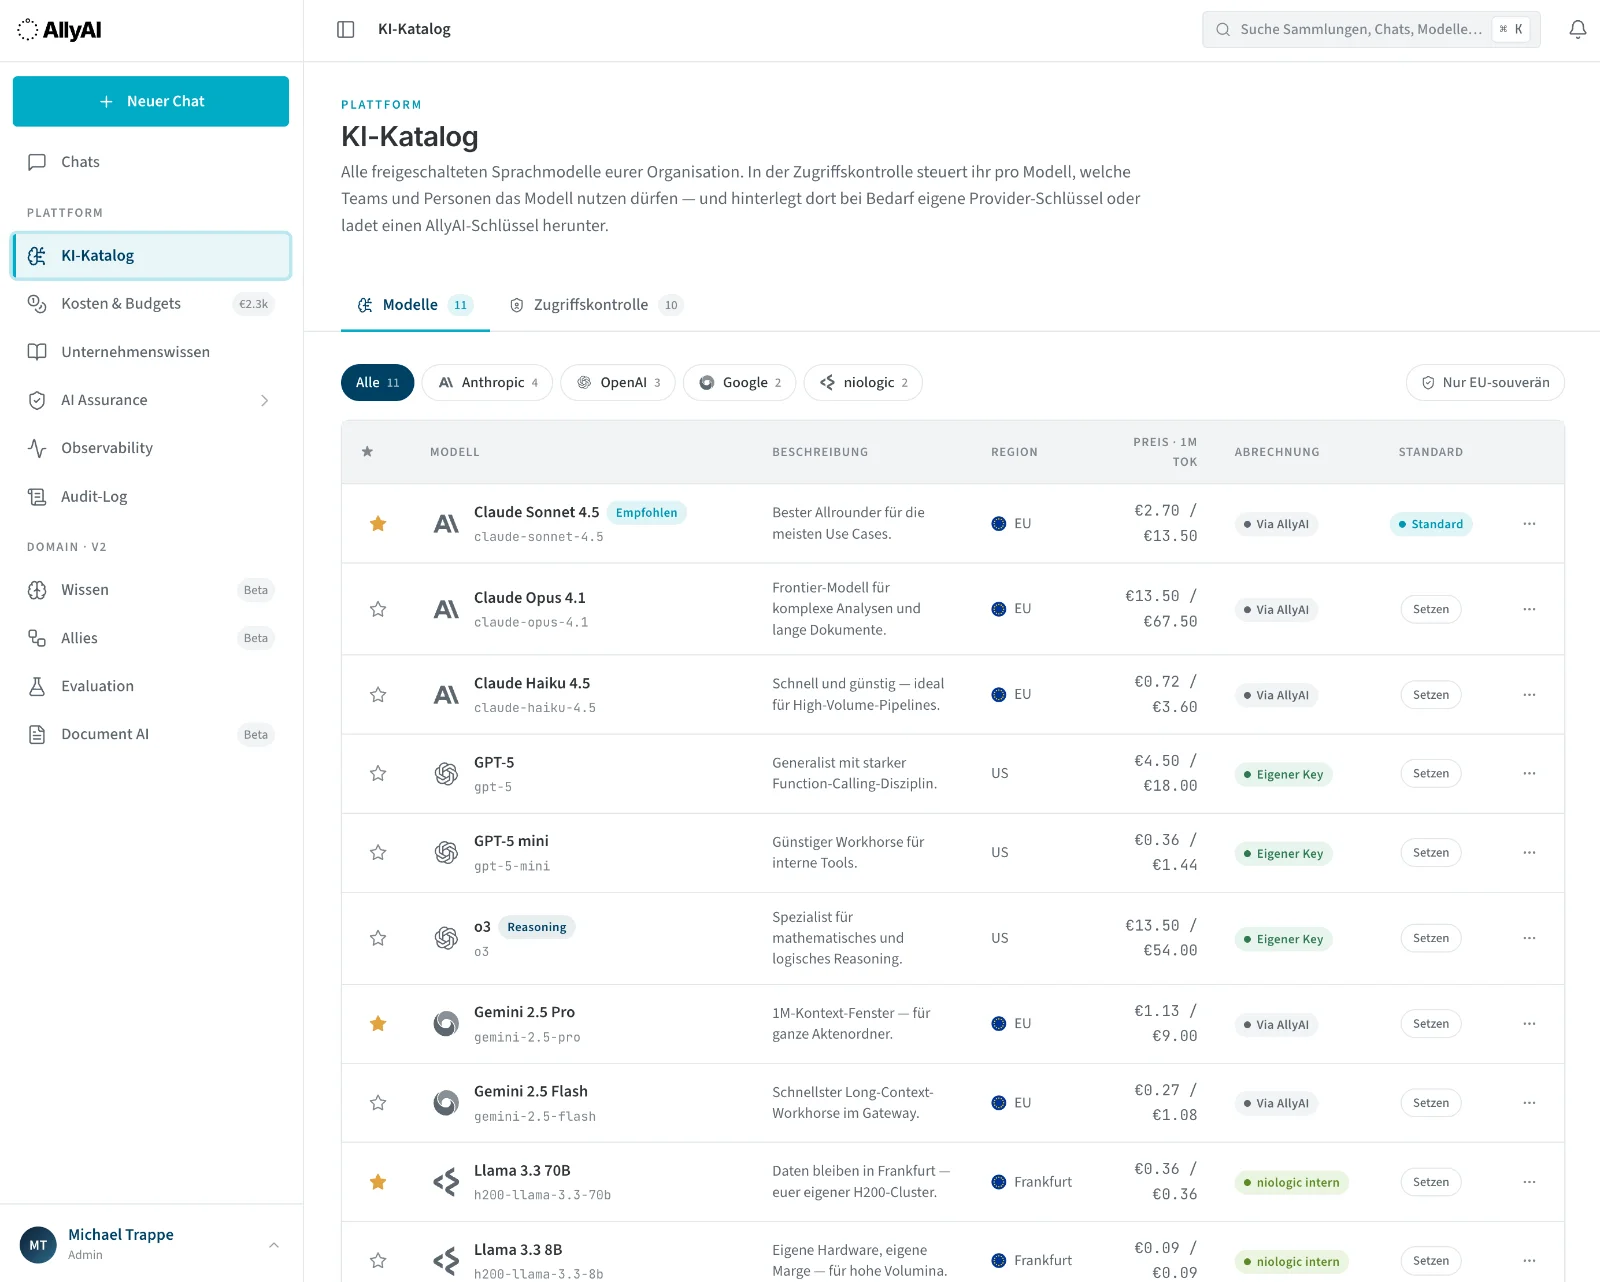Viewport: 1600px width, 1282px height.
Task: Mark GPT-5 as favorite
Action: (378, 774)
